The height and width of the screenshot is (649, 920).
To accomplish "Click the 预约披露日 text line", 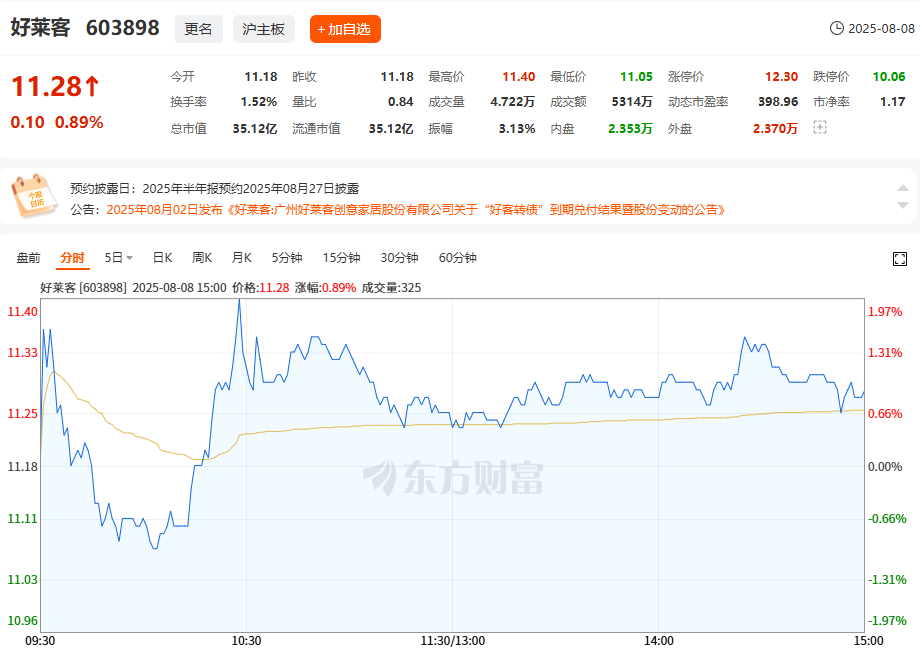I will click(215, 188).
